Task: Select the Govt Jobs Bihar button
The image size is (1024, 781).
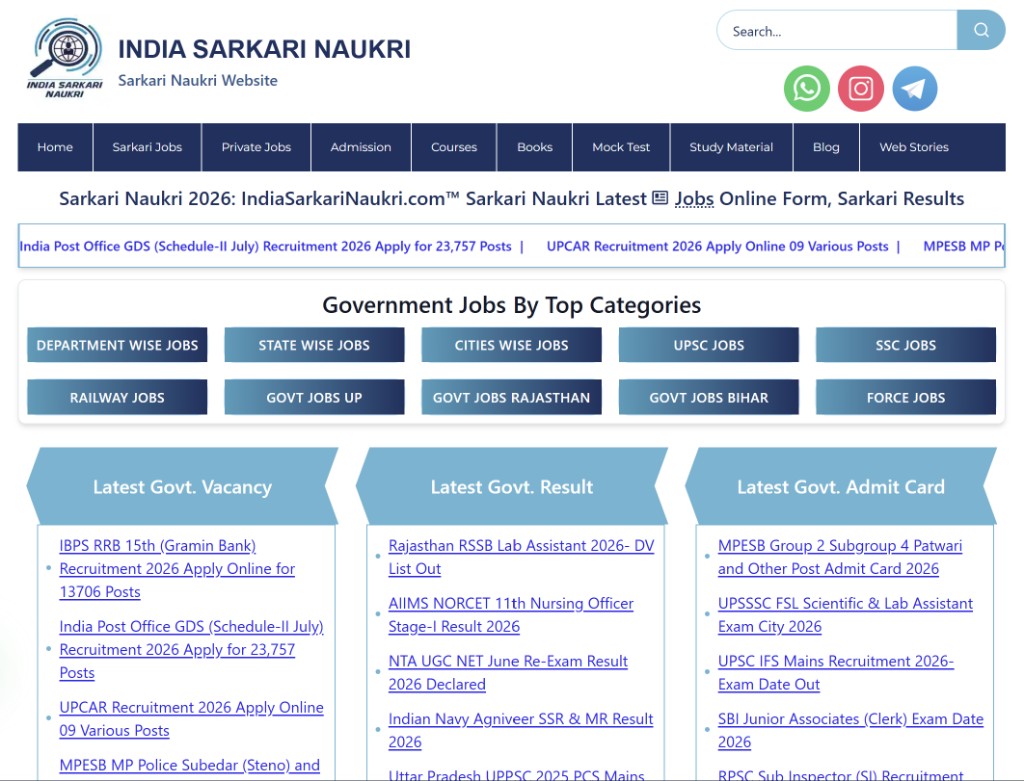Action: tap(709, 397)
